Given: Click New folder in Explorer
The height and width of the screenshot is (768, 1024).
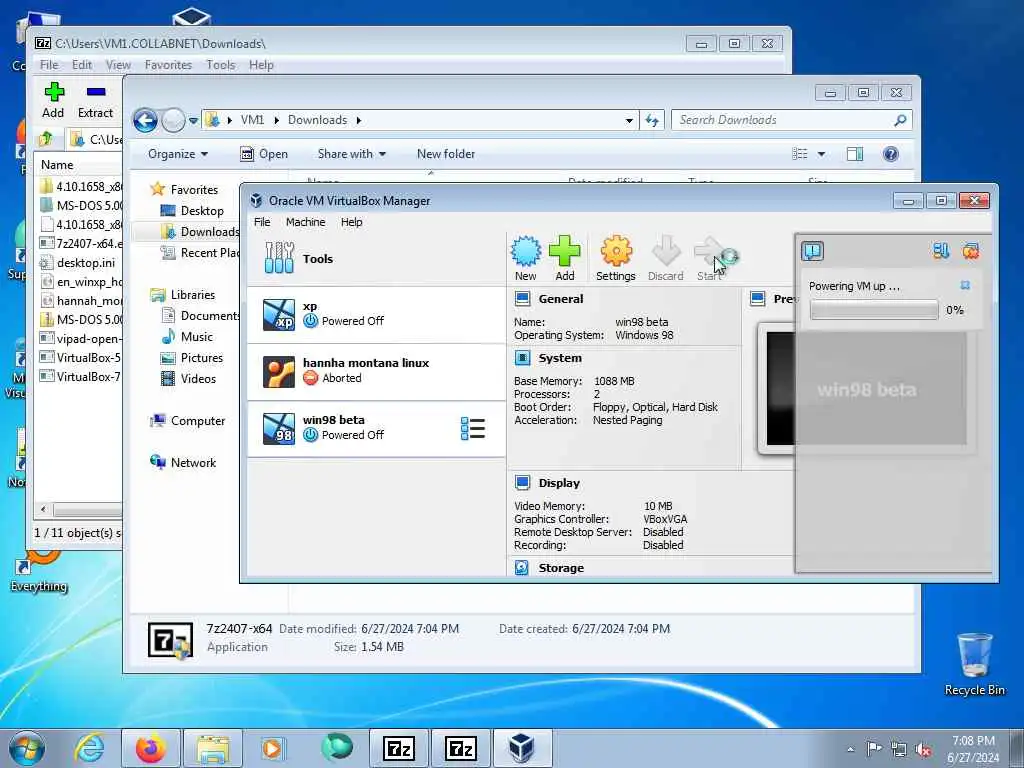Looking at the screenshot, I should point(446,154).
